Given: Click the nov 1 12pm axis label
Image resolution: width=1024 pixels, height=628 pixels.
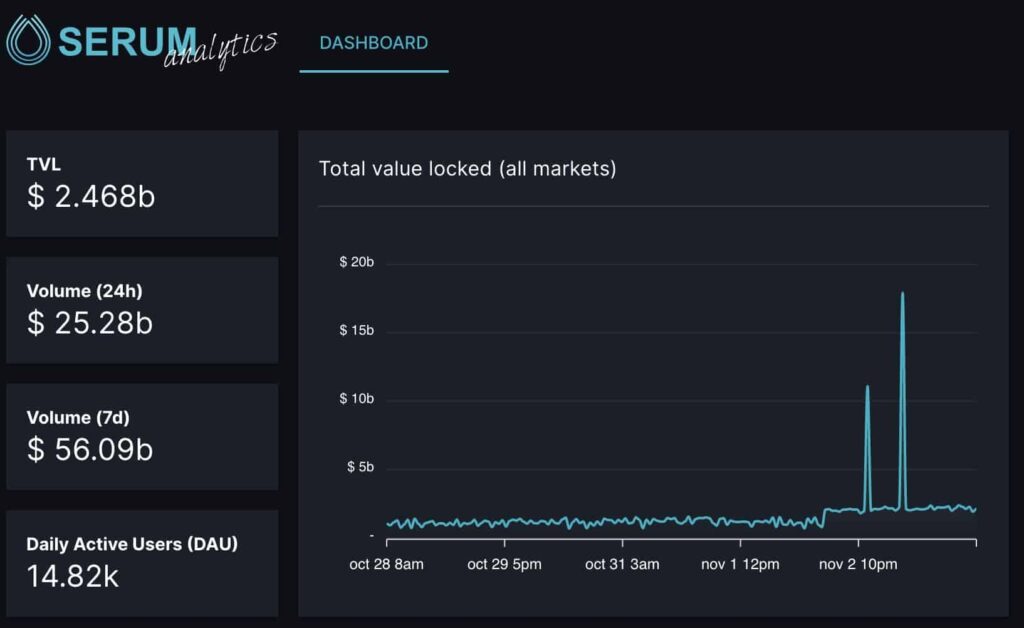Looking at the screenshot, I should tap(740, 565).
